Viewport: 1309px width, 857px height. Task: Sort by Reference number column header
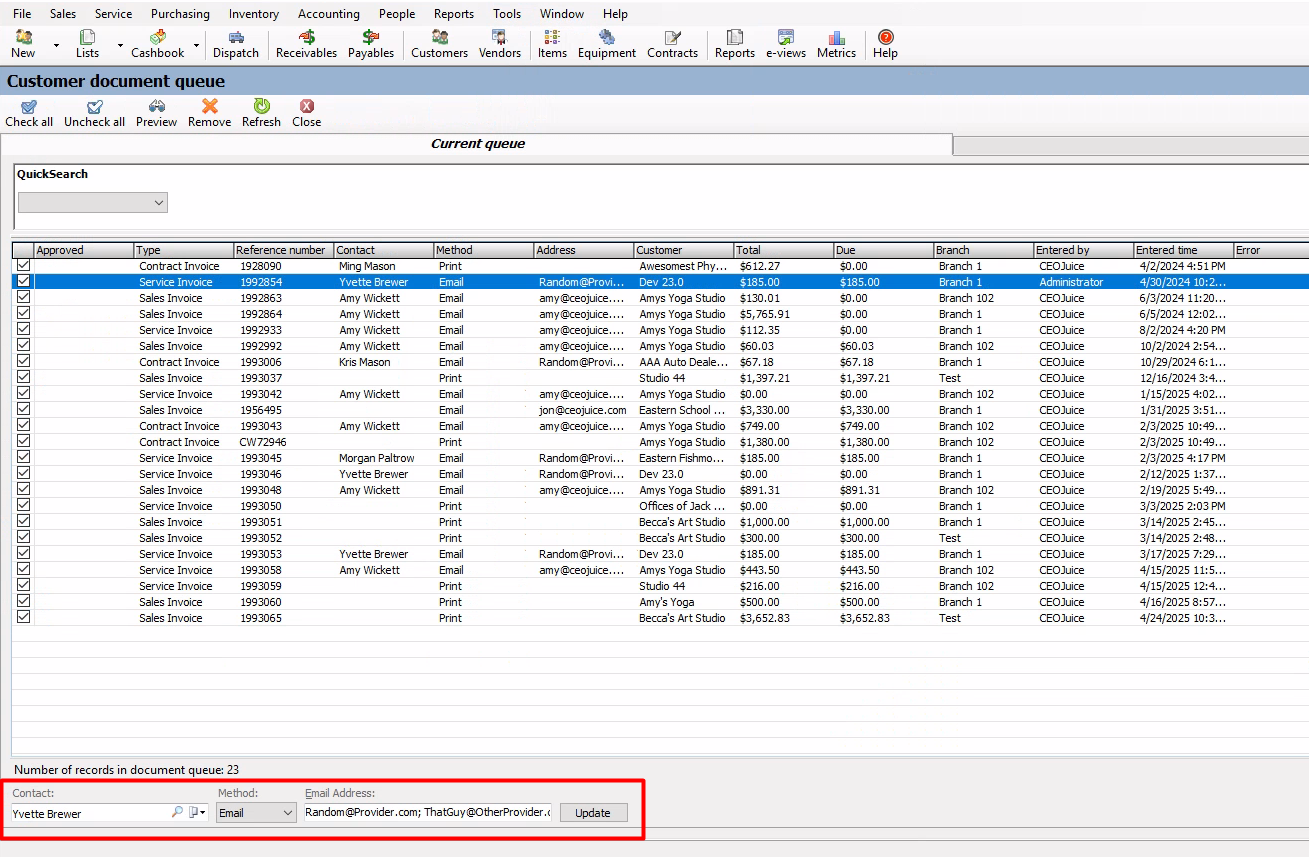coord(283,250)
